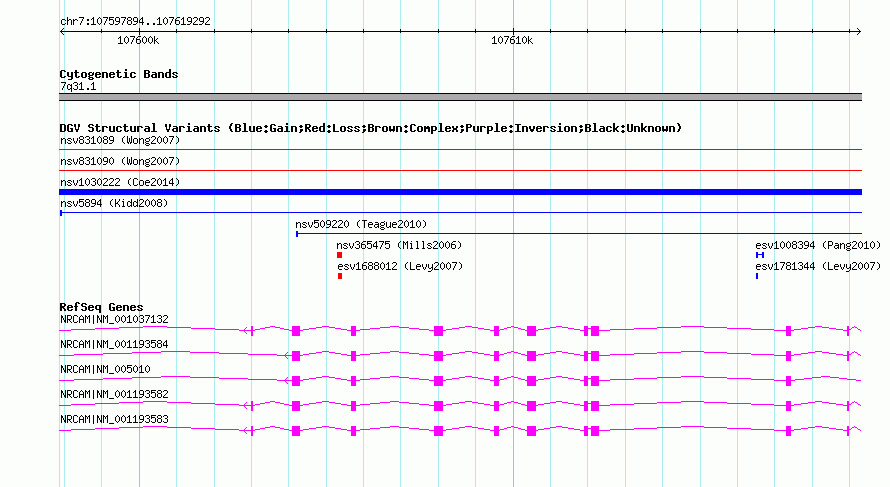The height and width of the screenshot is (487, 890).
Task: Select the nsv1030222 (Coe2014) variant label
Action: coord(120,182)
